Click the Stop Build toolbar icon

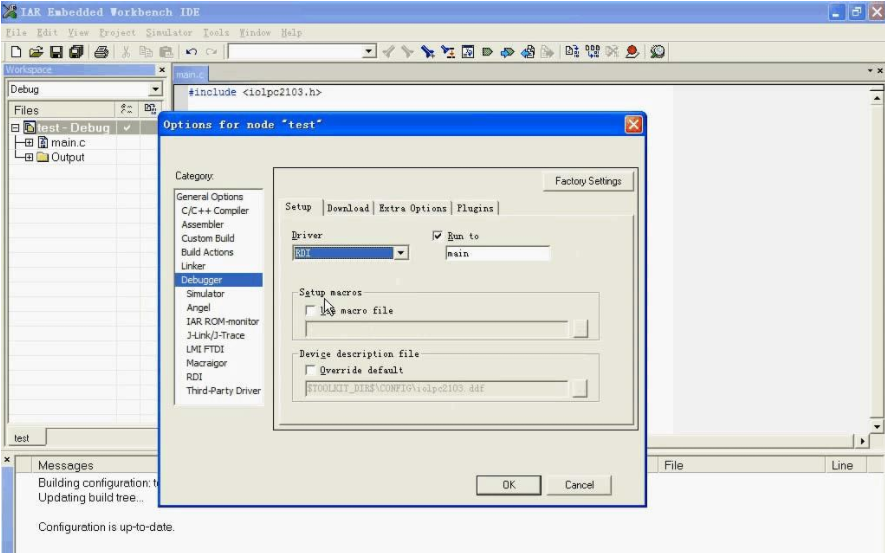click(x=612, y=52)
